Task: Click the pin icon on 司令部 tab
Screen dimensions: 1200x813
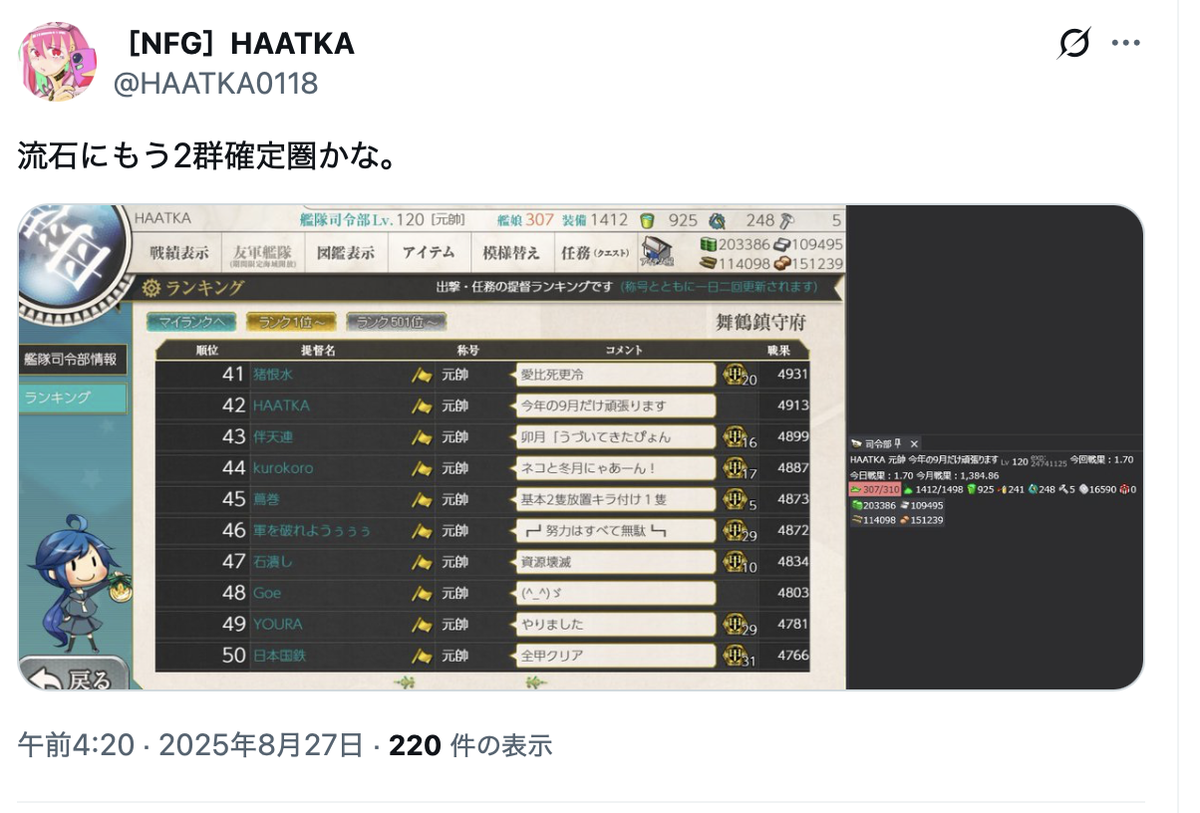Action: tap(897, 444)
